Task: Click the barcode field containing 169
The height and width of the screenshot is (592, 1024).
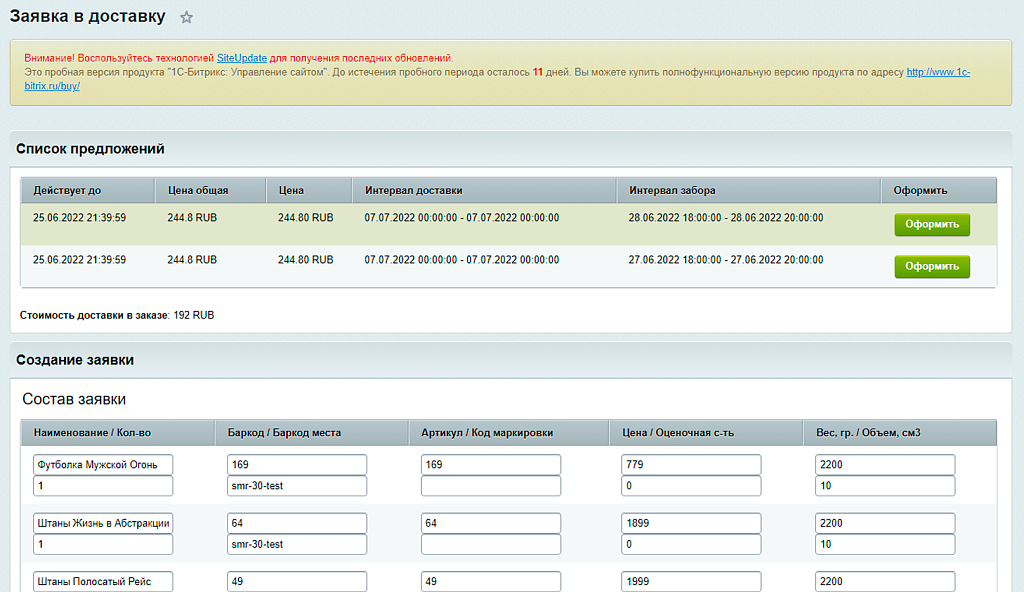Action: (x=297, y=465)
